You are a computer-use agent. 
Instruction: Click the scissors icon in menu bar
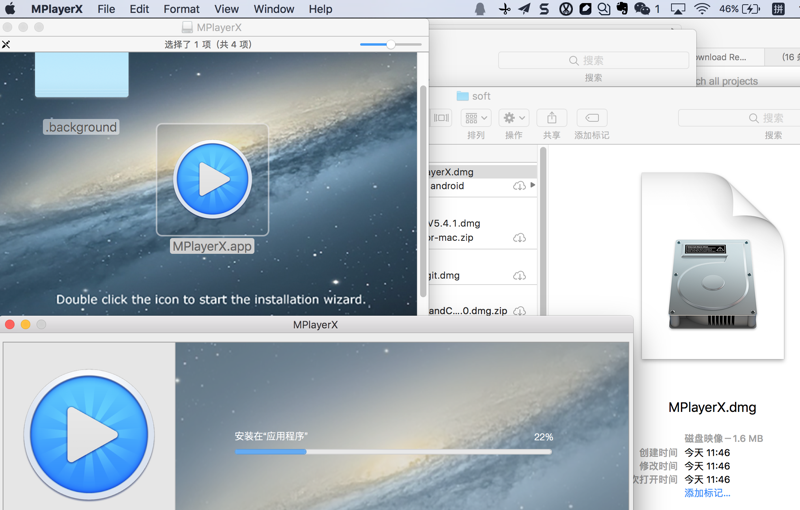coord(505,9)
